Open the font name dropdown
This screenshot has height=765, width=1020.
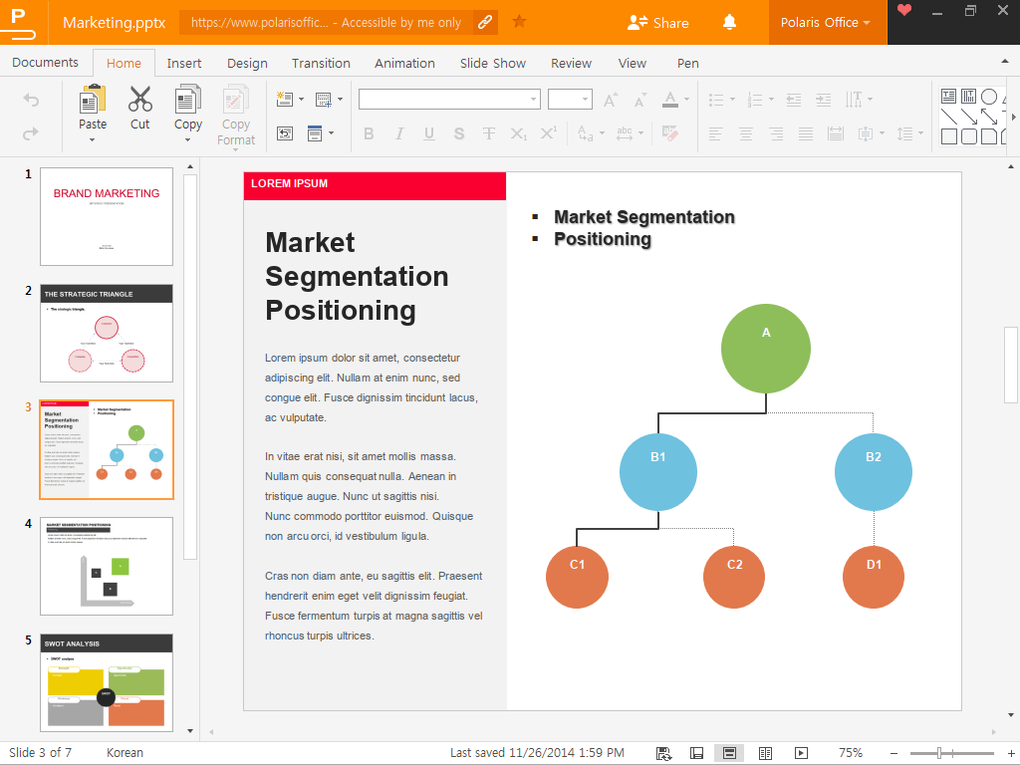click(x=533, y=99)
